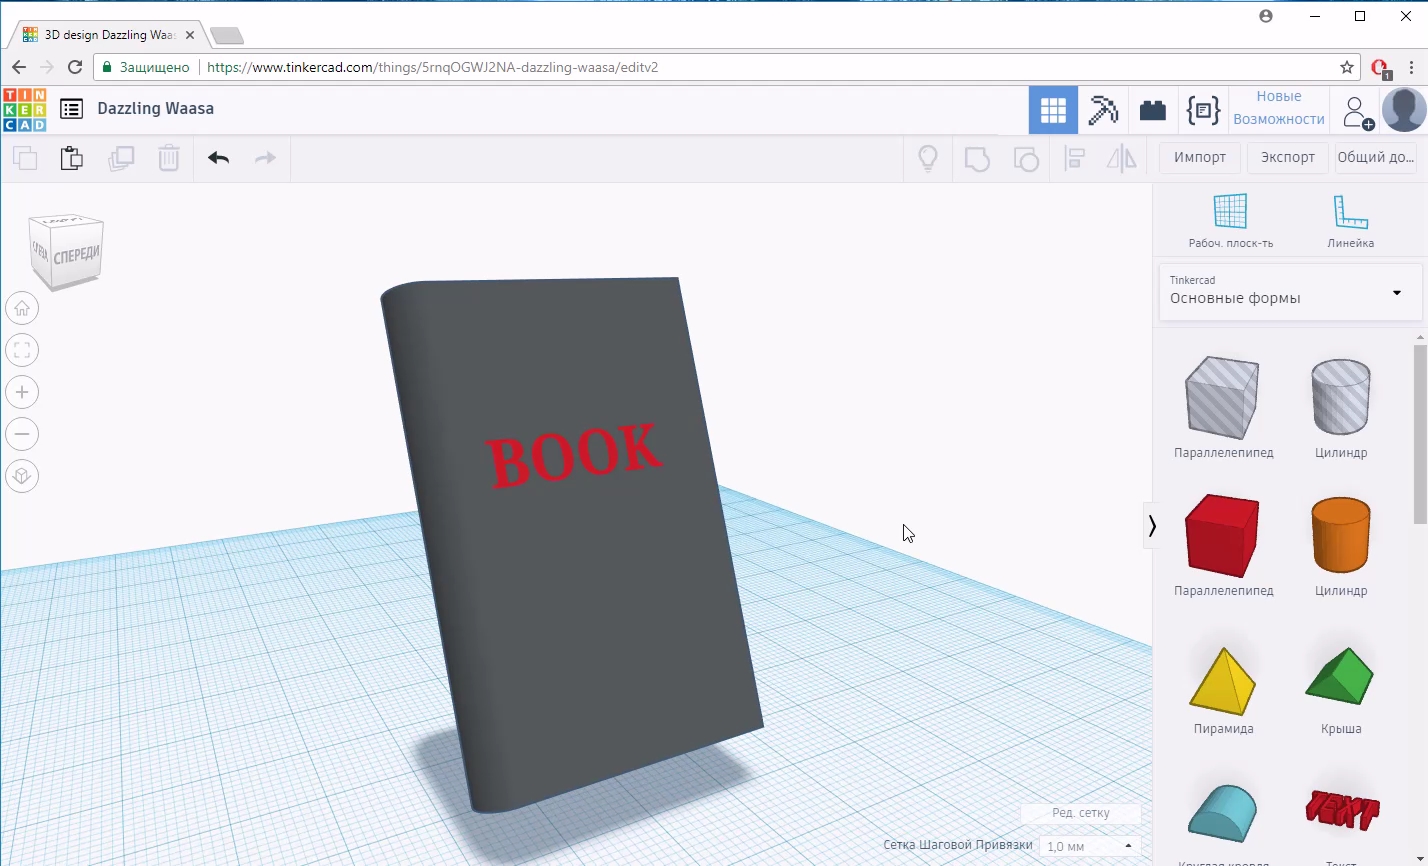Screen dimensions: 1428x866
Task: Undo the last action
Action: point(219,158)
